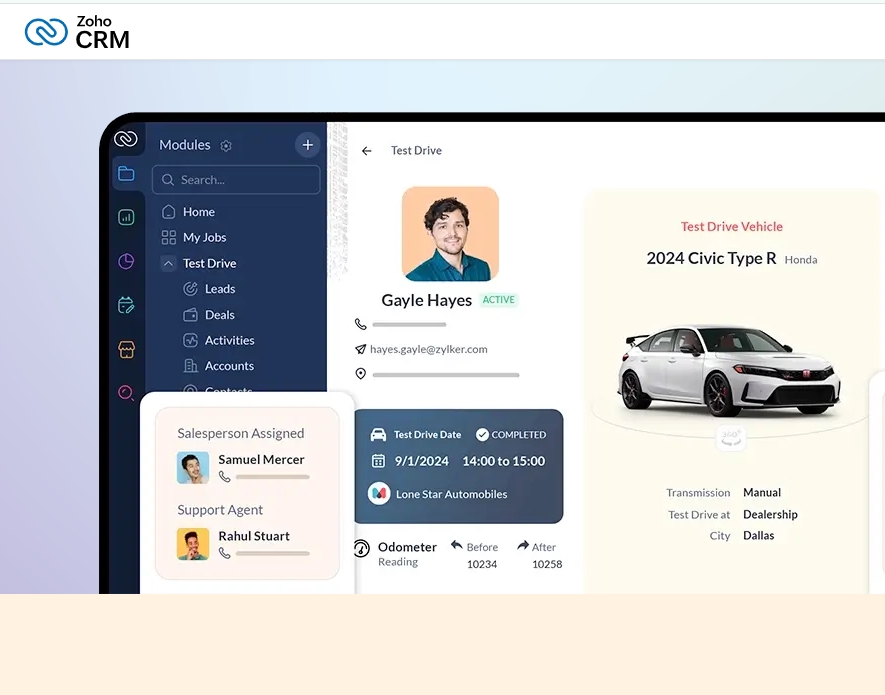Image resolution: width=885 pixels, height=695 pixels.
Task: Click the Activities pulse icon
Action: coord(190,340)
